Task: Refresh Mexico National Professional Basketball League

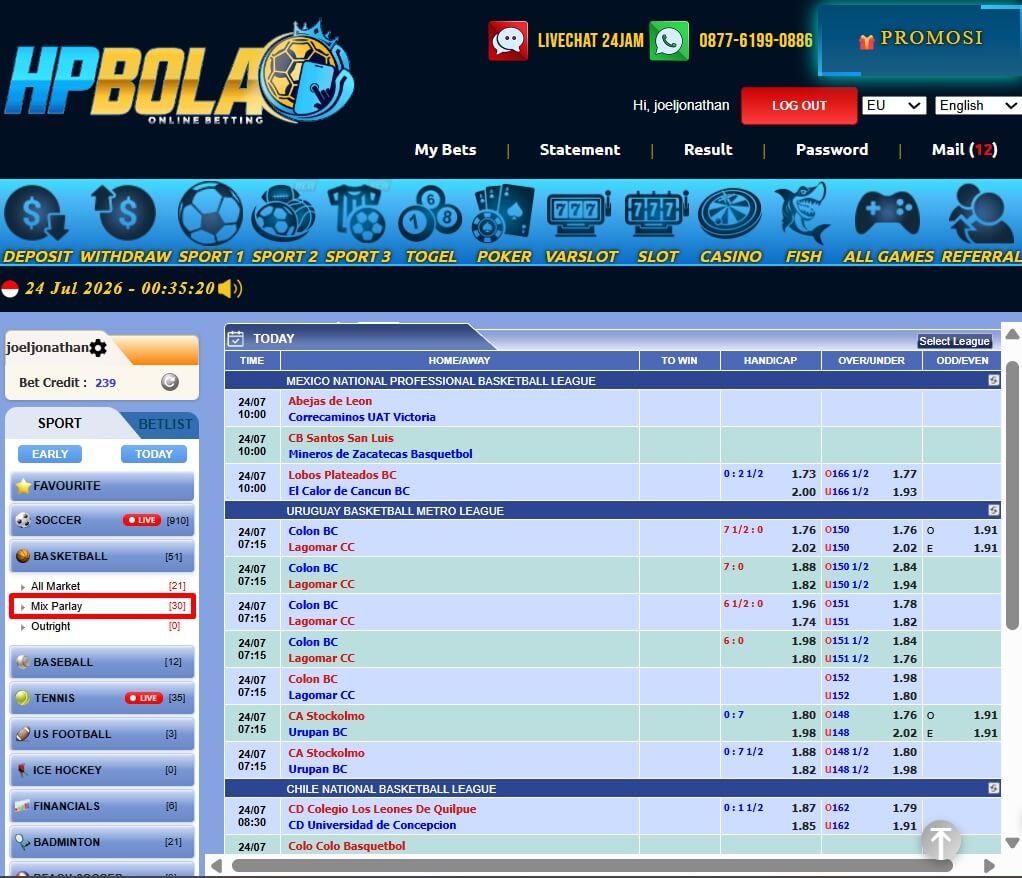Action: pos(993,380)
